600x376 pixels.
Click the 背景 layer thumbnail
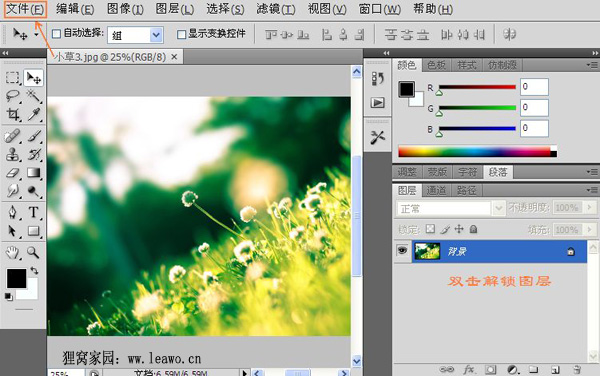427,251
